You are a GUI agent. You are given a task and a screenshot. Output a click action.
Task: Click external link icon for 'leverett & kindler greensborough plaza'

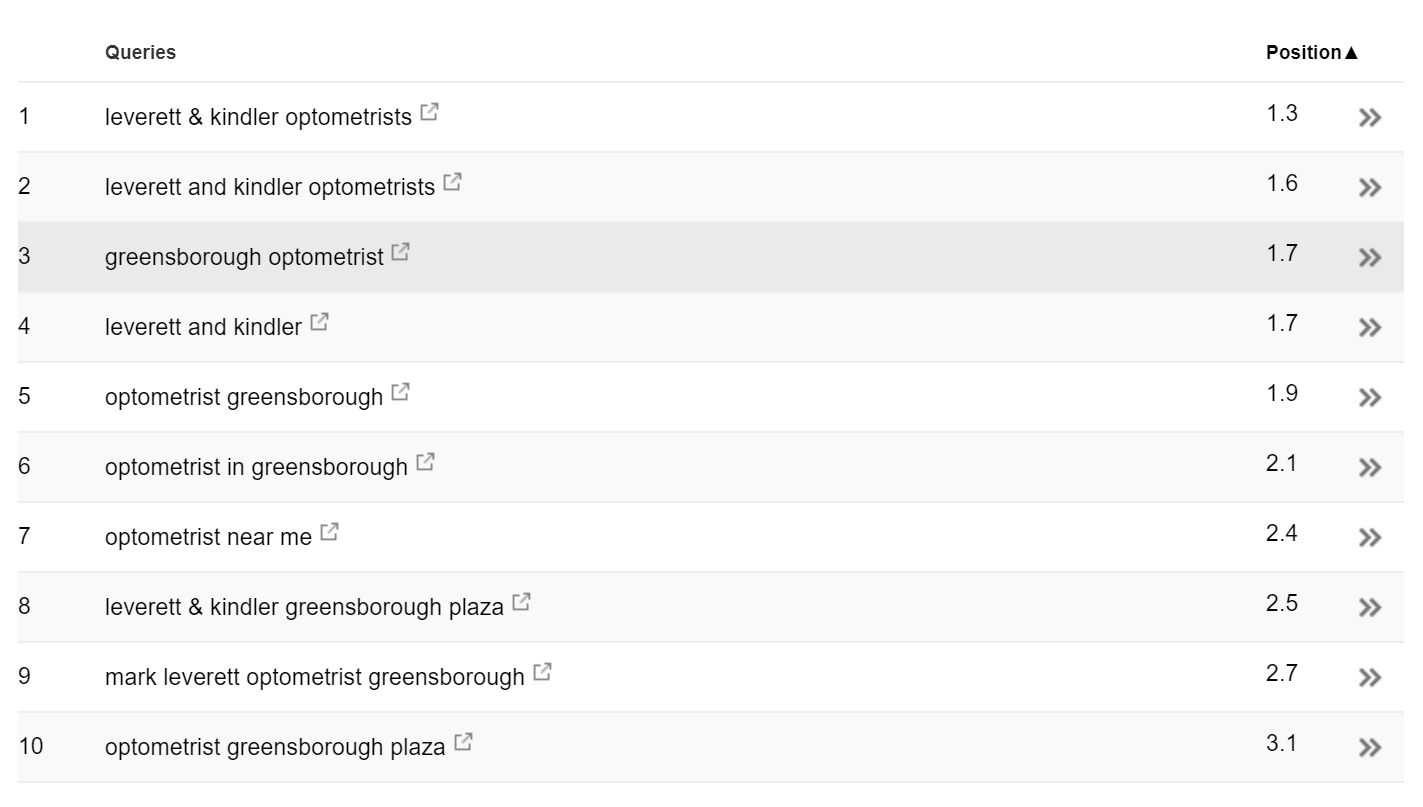pos(521,603)
